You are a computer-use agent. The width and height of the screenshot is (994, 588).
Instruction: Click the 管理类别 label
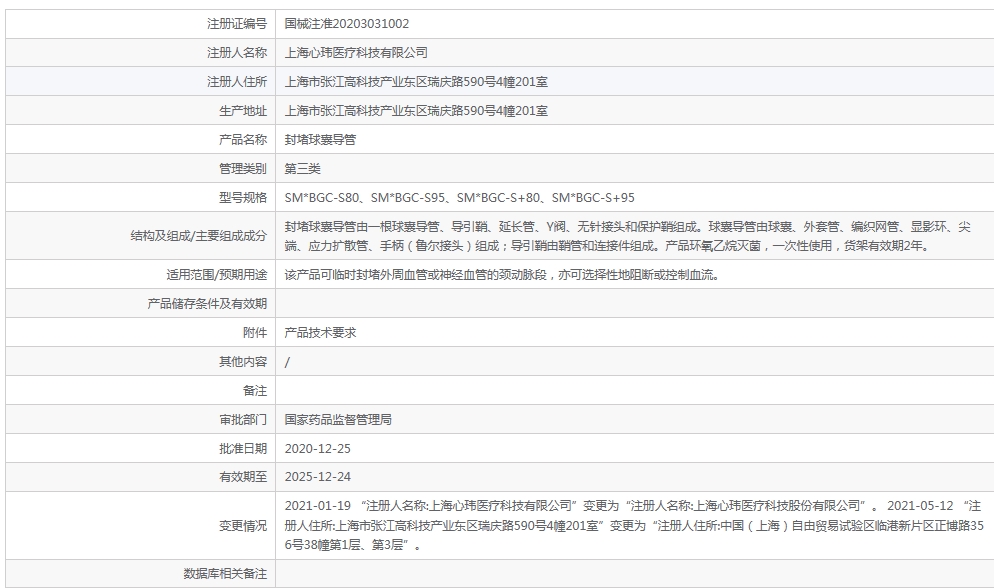[243, 169]
